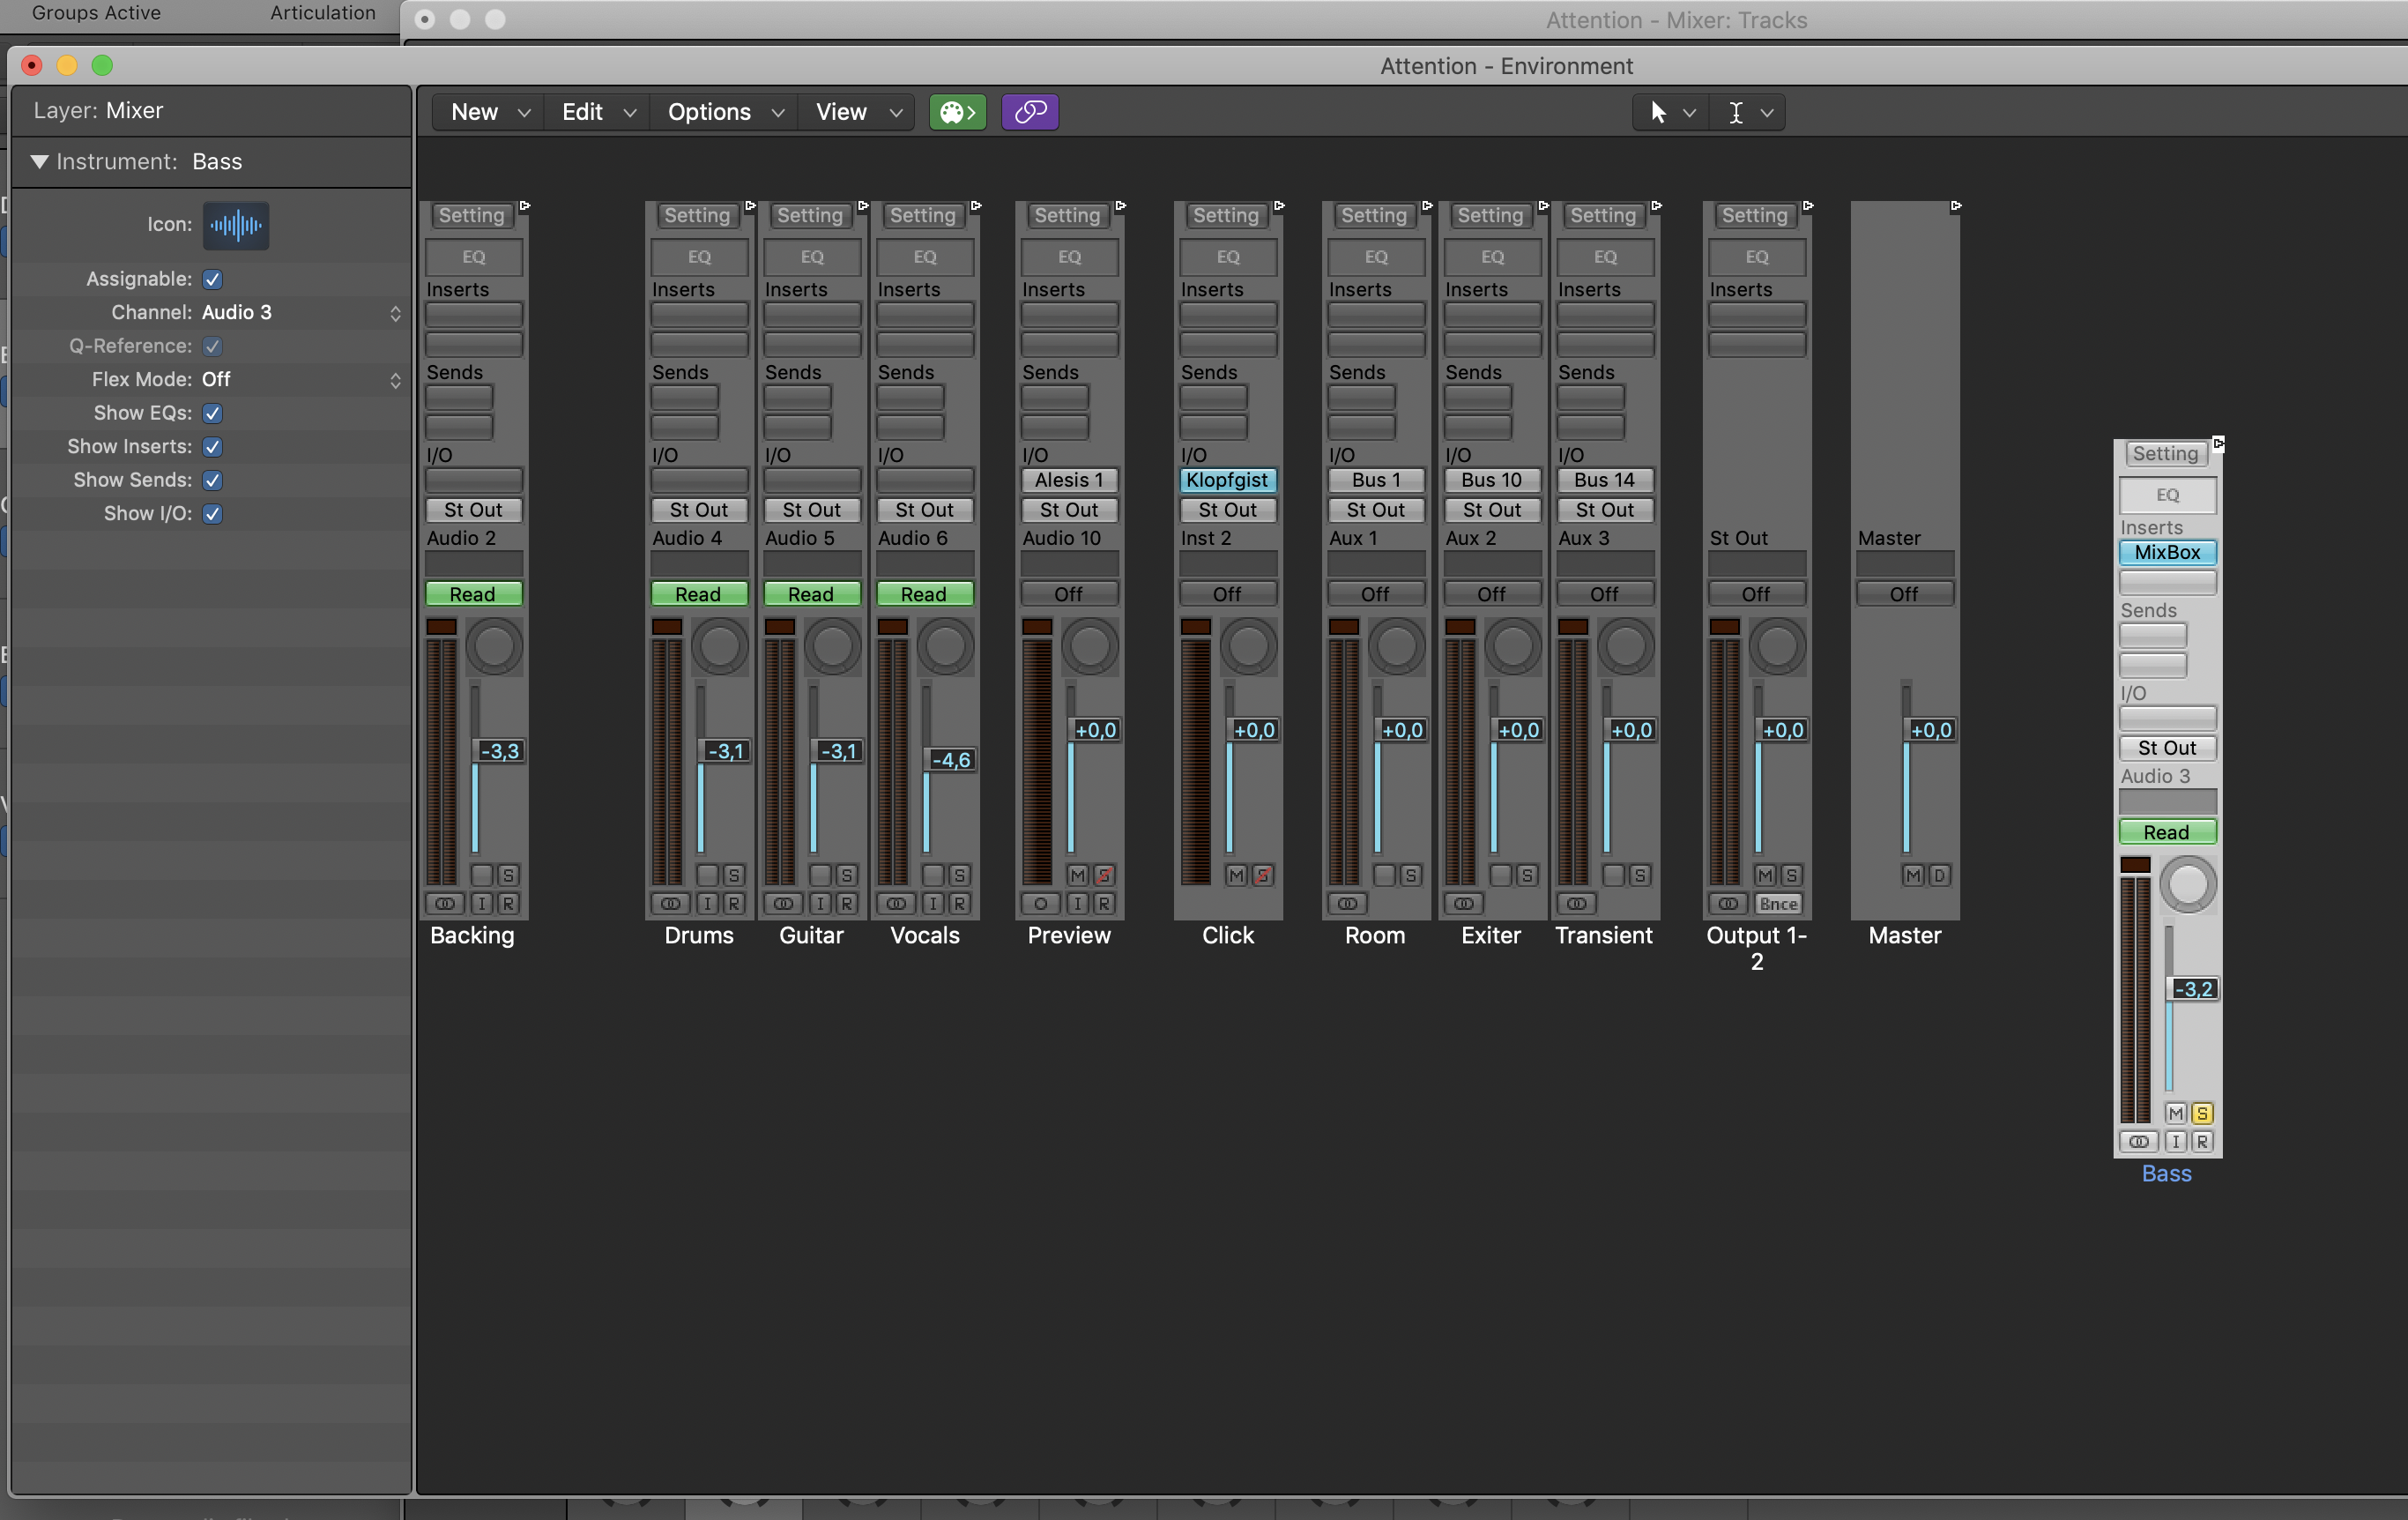Toggle the Show Sends checkbox
This screenshot has height=1520, width=2408.
pyautogui.click(x=212, y=480)
